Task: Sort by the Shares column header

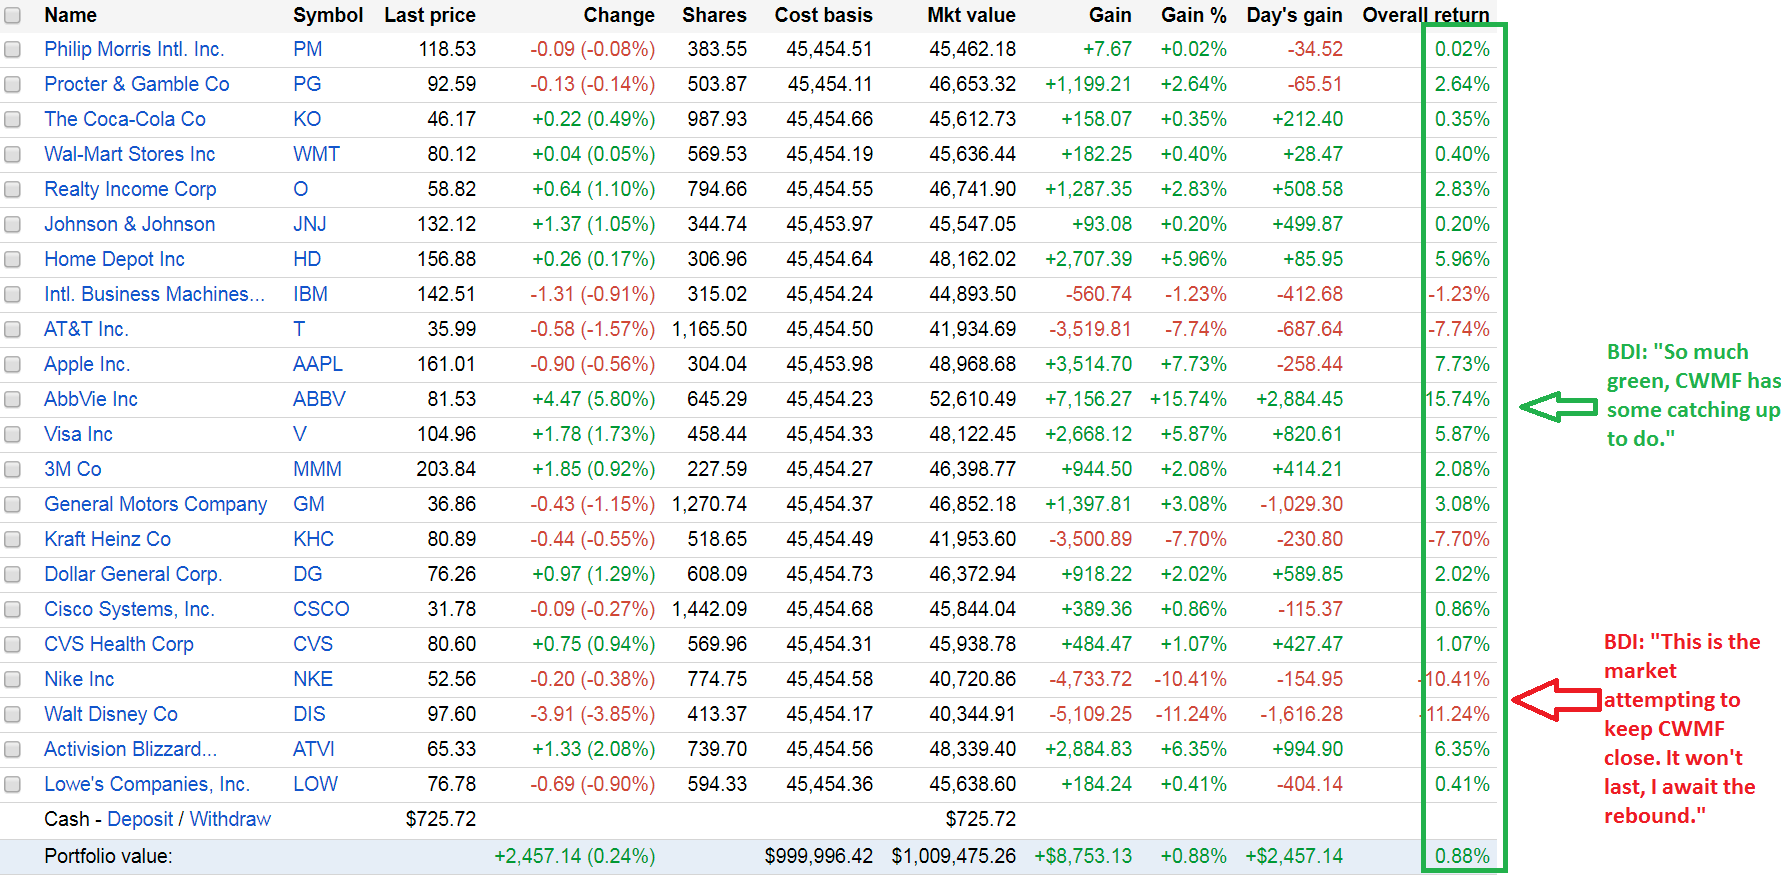Action: pos(714,15)
